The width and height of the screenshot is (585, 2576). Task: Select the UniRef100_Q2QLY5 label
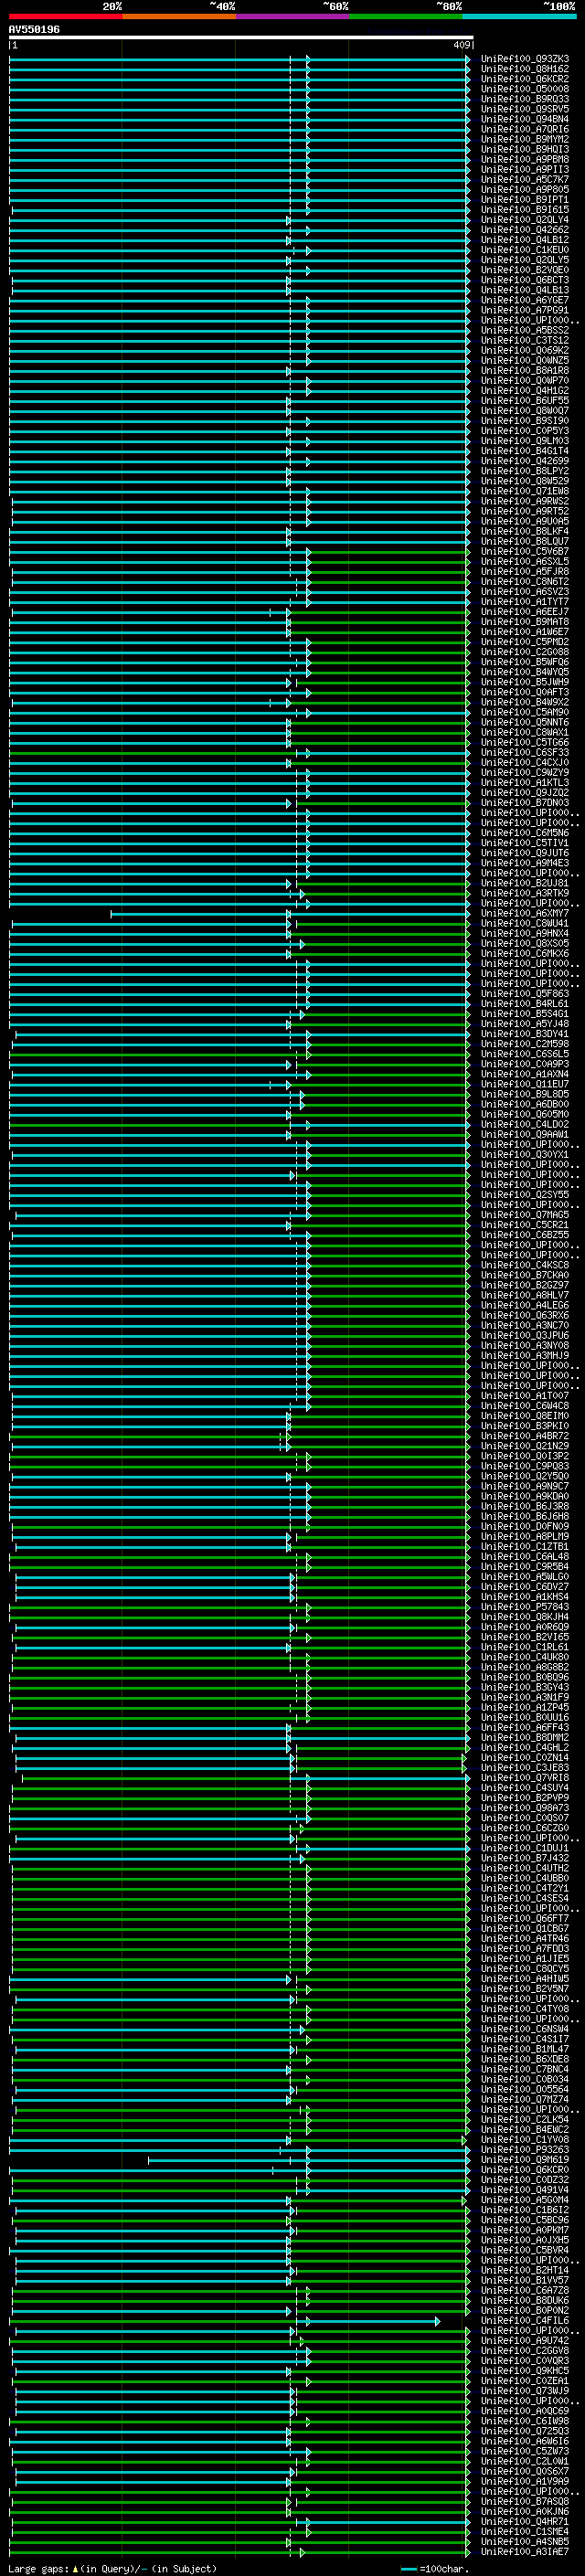coord(525,260)
